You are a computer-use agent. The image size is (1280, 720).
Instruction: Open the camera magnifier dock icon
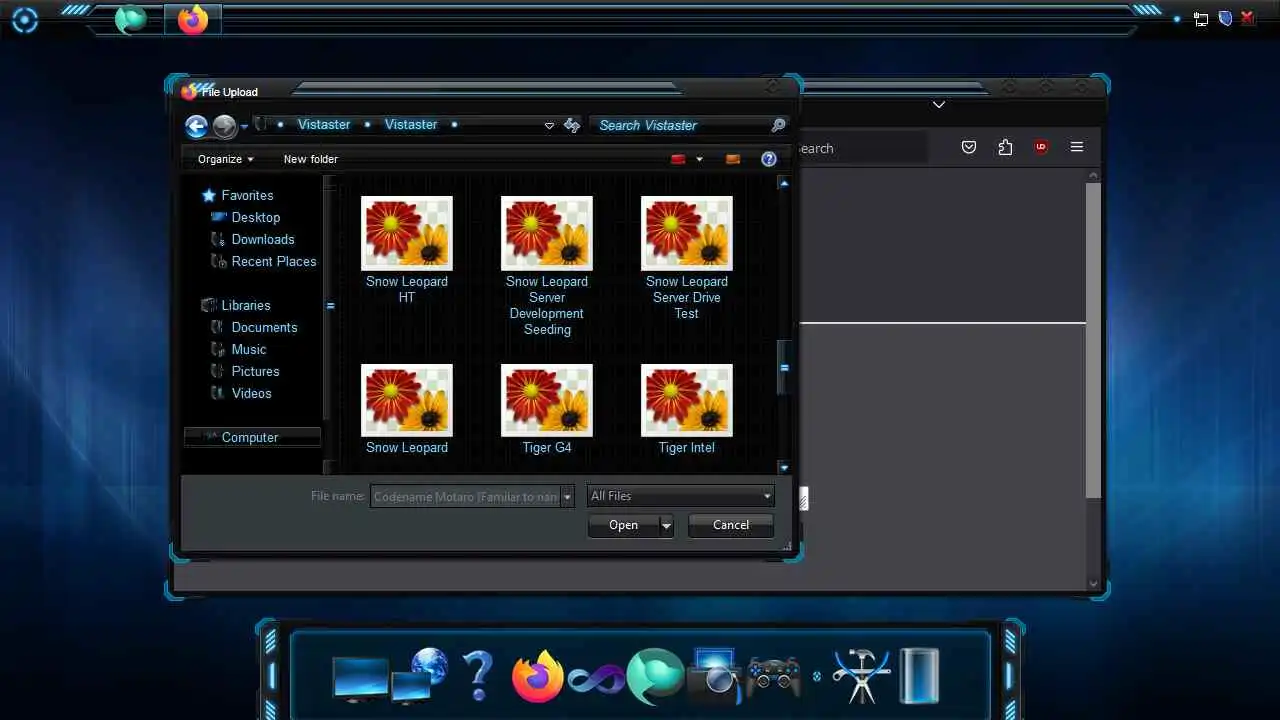coord(716,675)
